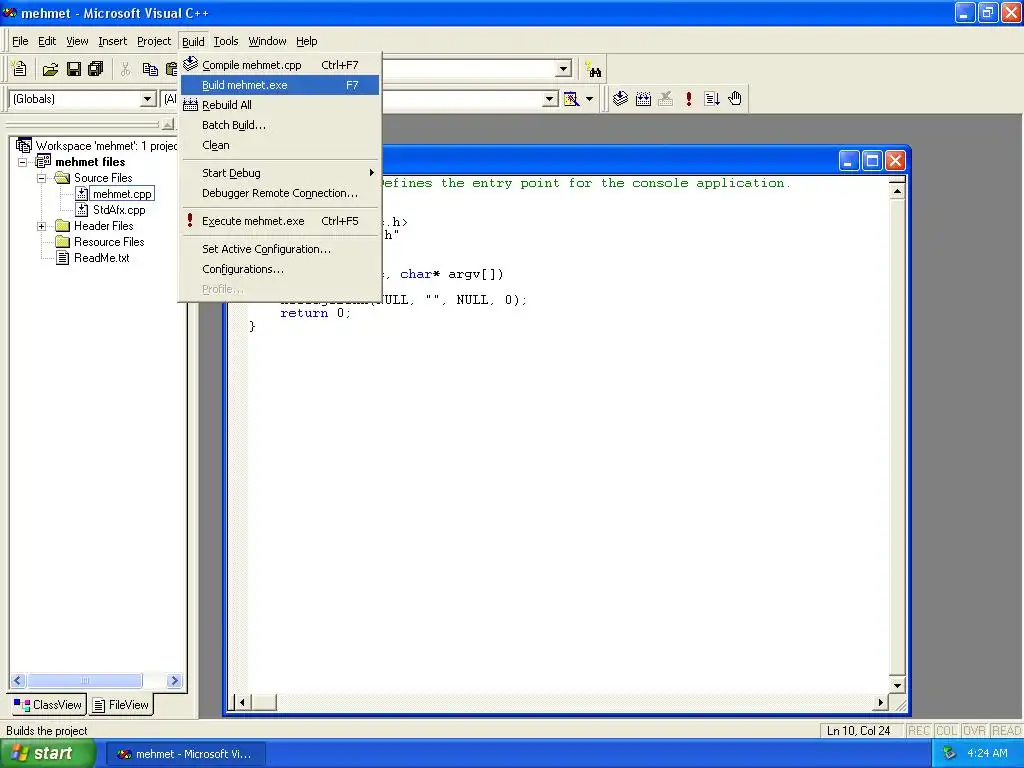Viewport: 1024px width, 768px height.
Task: Click the editor horizontal scroll left arrow
Action: (242, 703)
